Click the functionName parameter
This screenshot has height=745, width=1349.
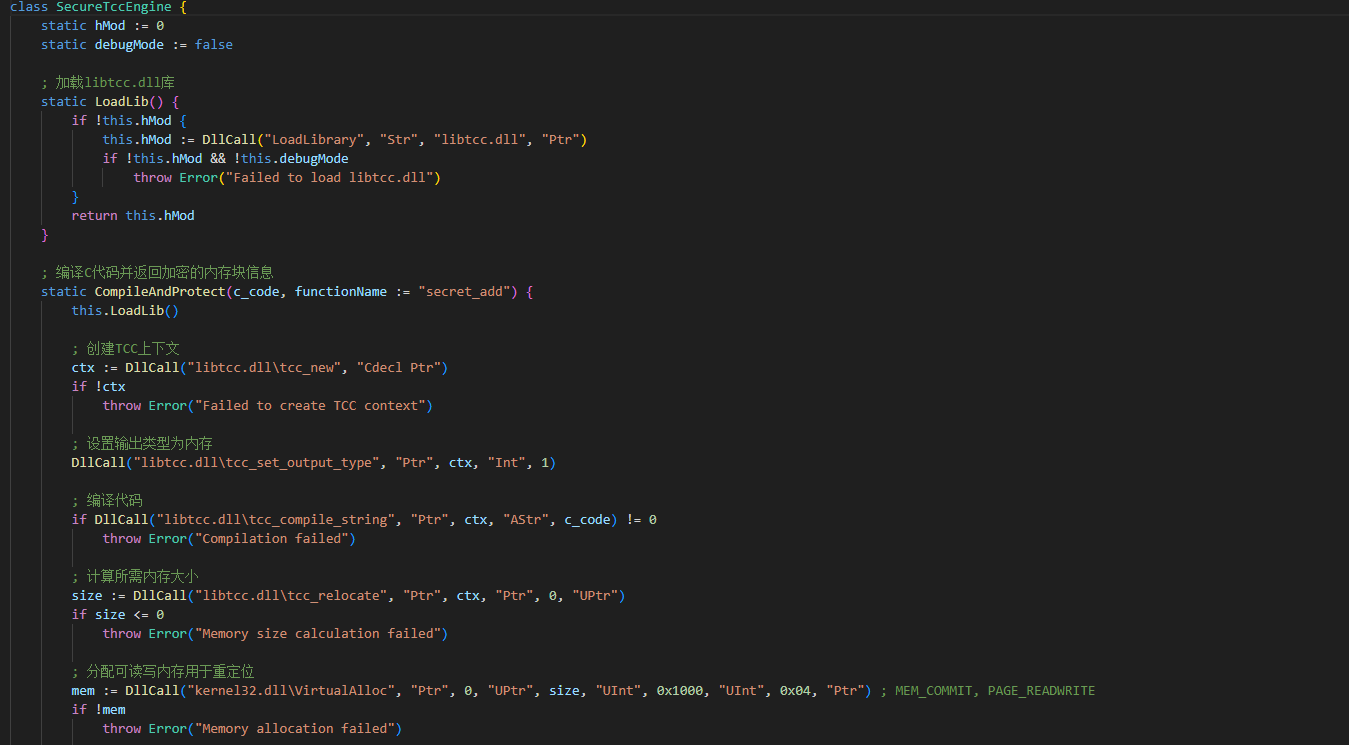coord(341,292)
